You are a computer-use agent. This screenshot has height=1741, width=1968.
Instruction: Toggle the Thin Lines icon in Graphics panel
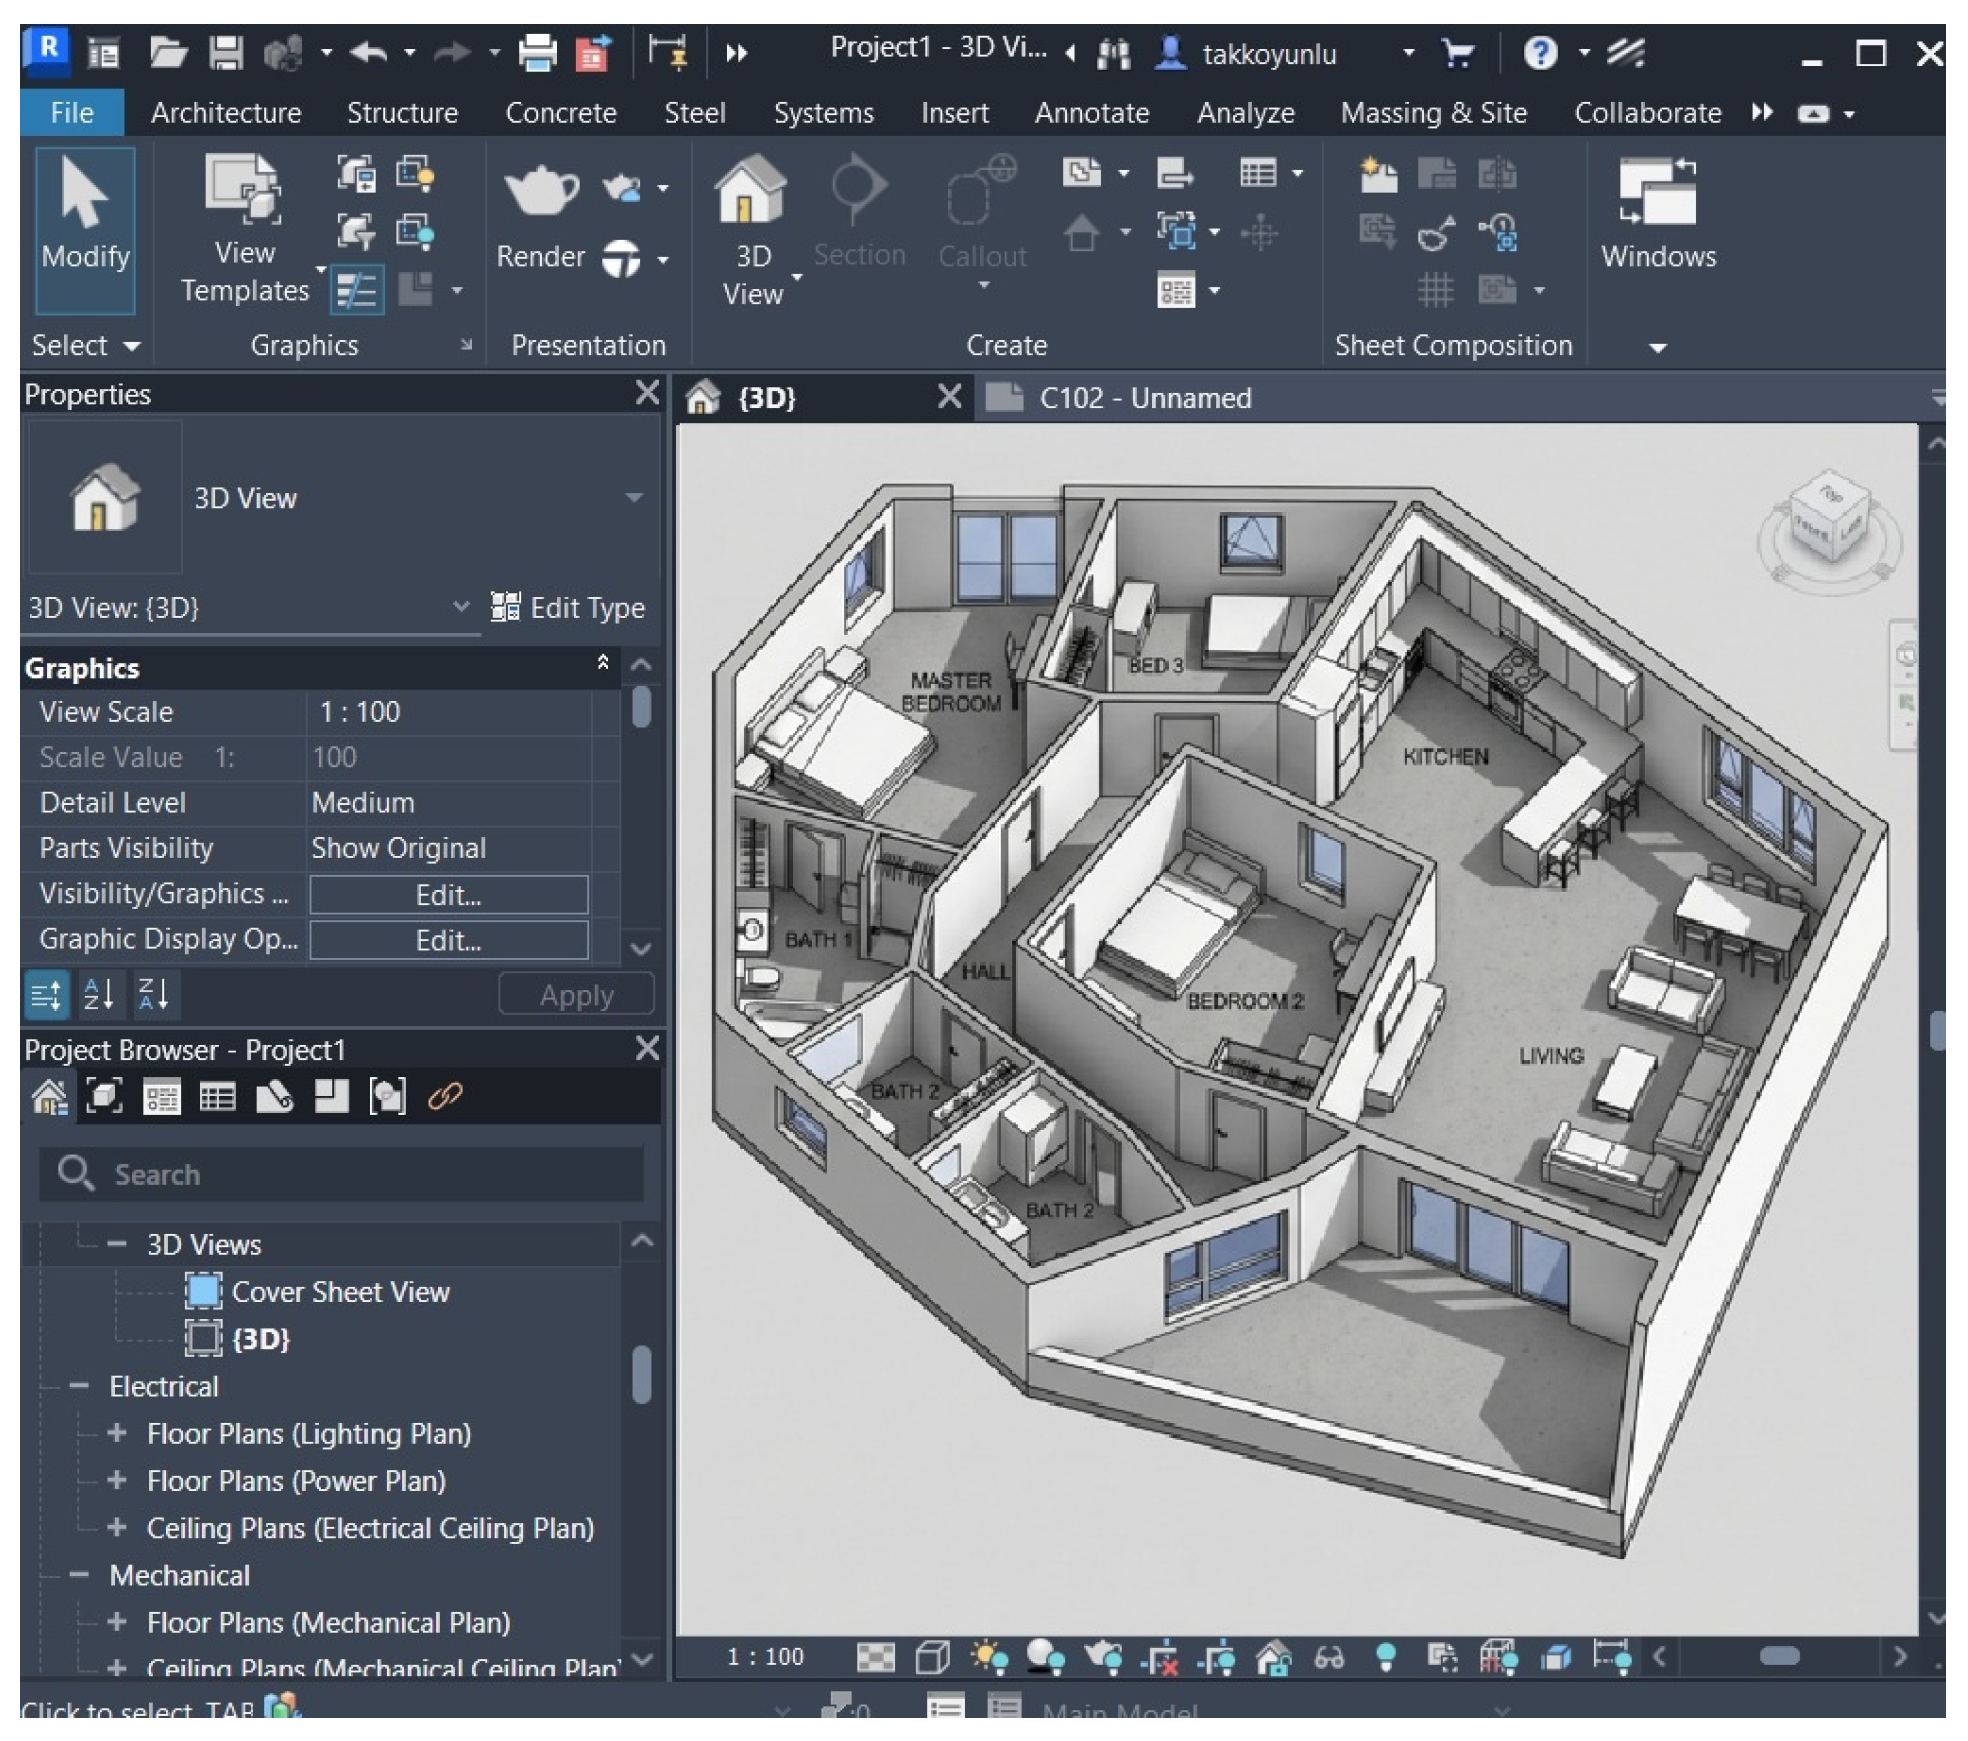click(x=356, y=291)
